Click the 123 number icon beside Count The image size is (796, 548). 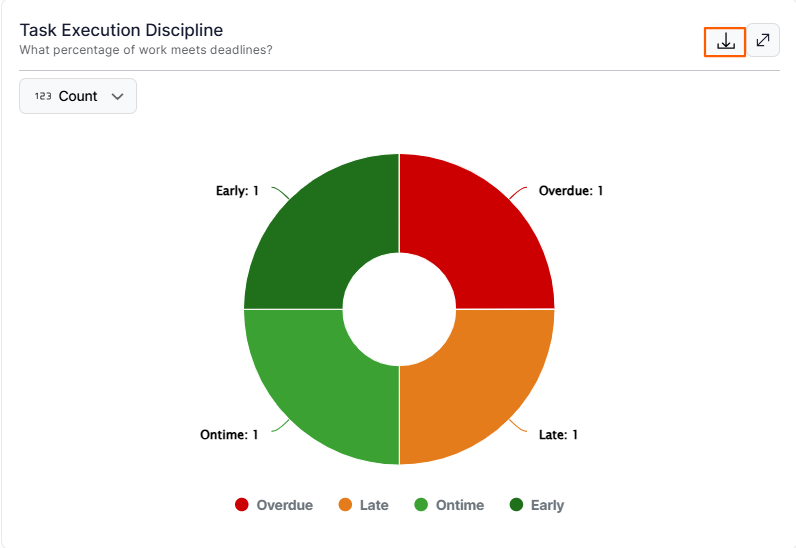[43, 97]
